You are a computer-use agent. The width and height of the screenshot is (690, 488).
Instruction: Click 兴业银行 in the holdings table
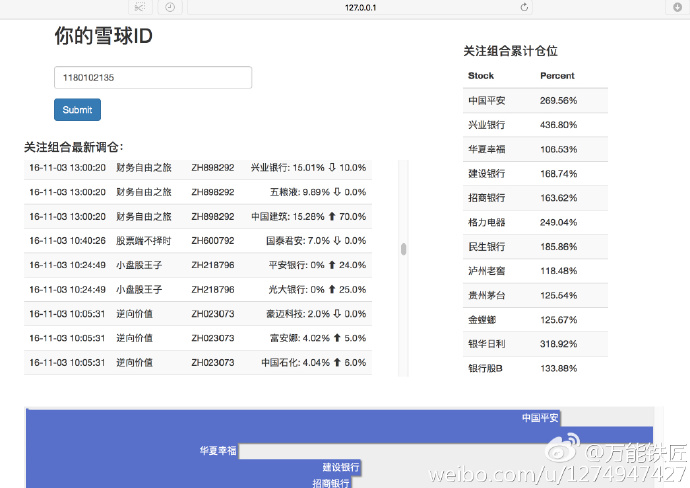pos(486,125)
